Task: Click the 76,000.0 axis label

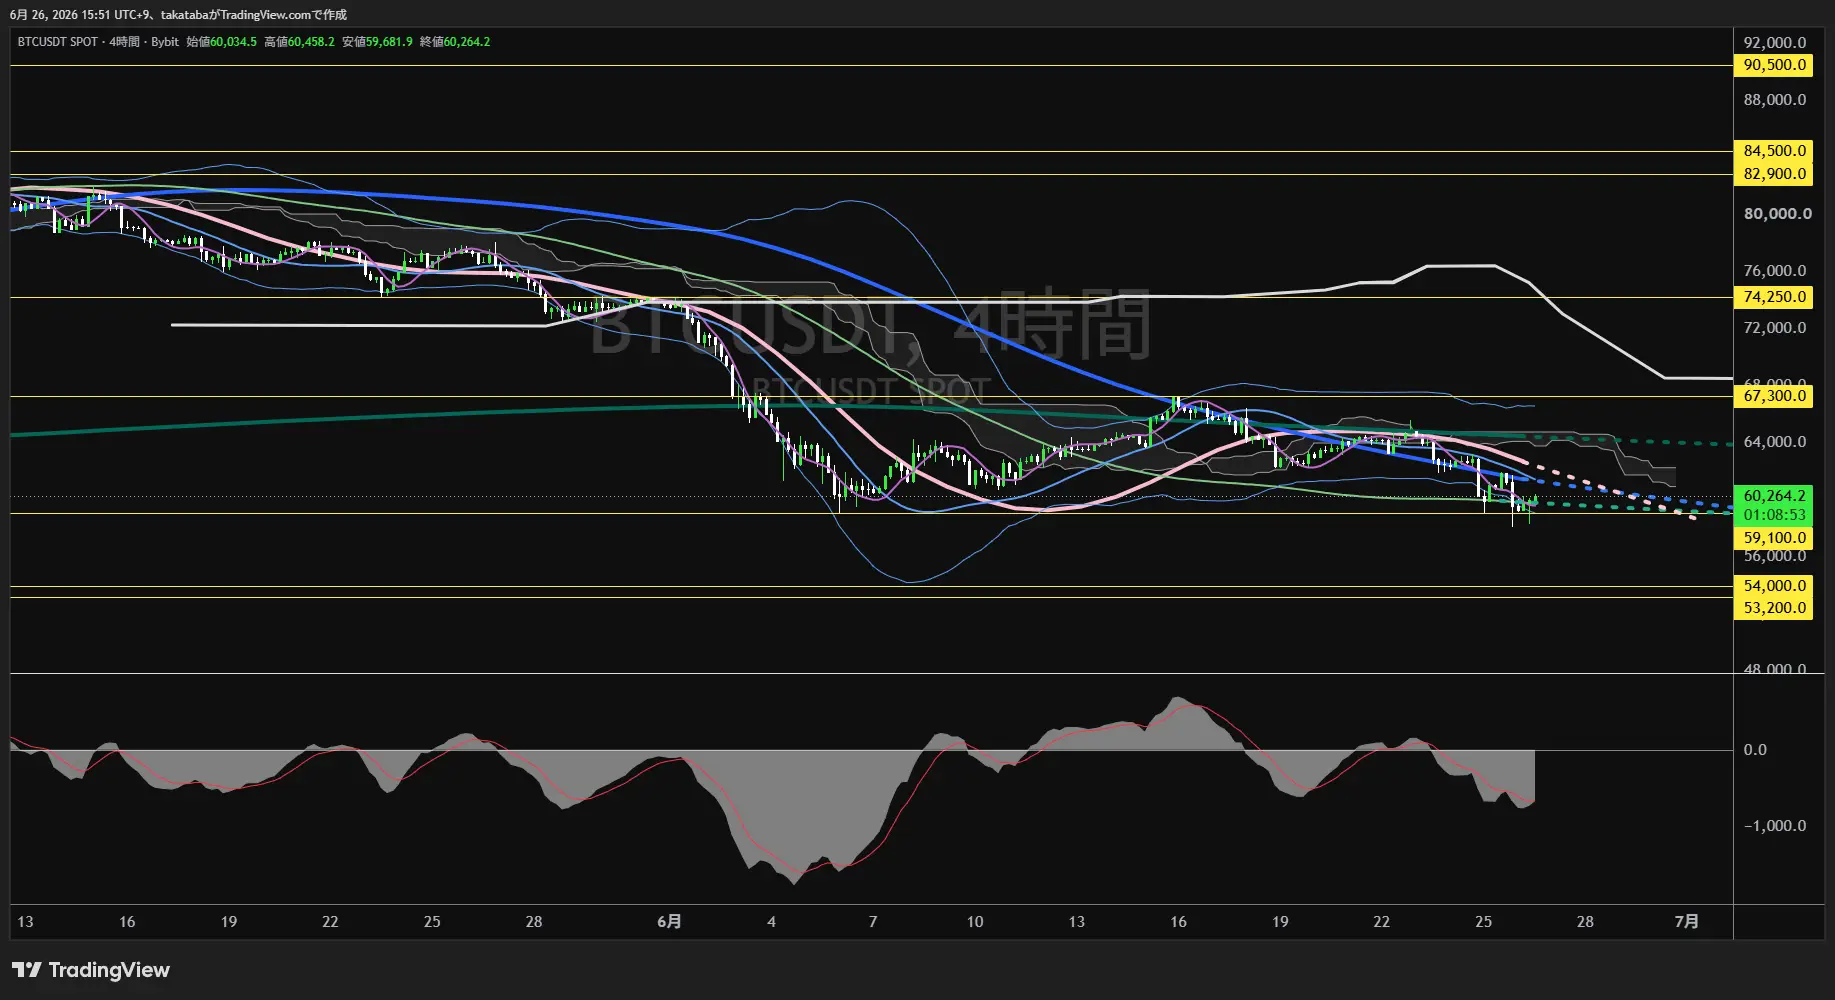Action: pos(1775,271)
